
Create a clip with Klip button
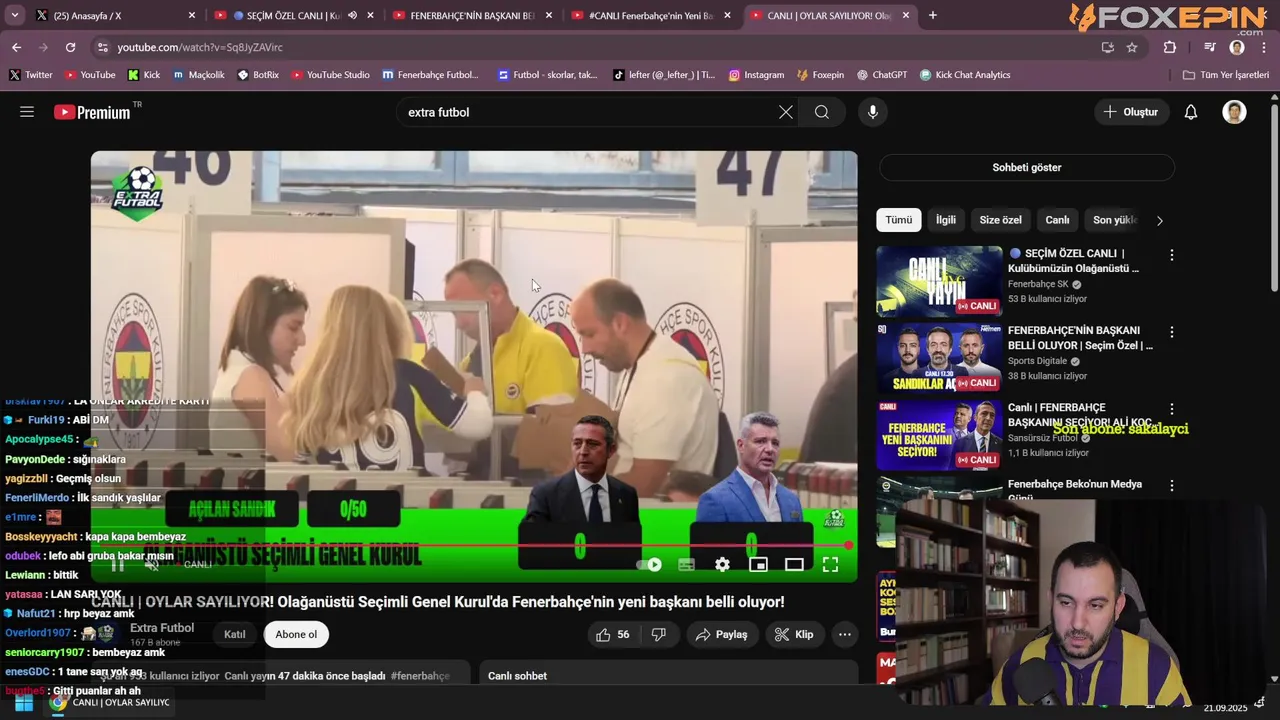[x=794, y=634]
